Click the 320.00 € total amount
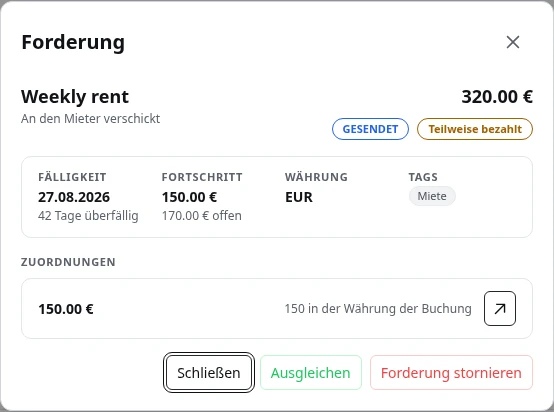Image resolution: width=554 pixels, height=412 pixels. [497, 96]
